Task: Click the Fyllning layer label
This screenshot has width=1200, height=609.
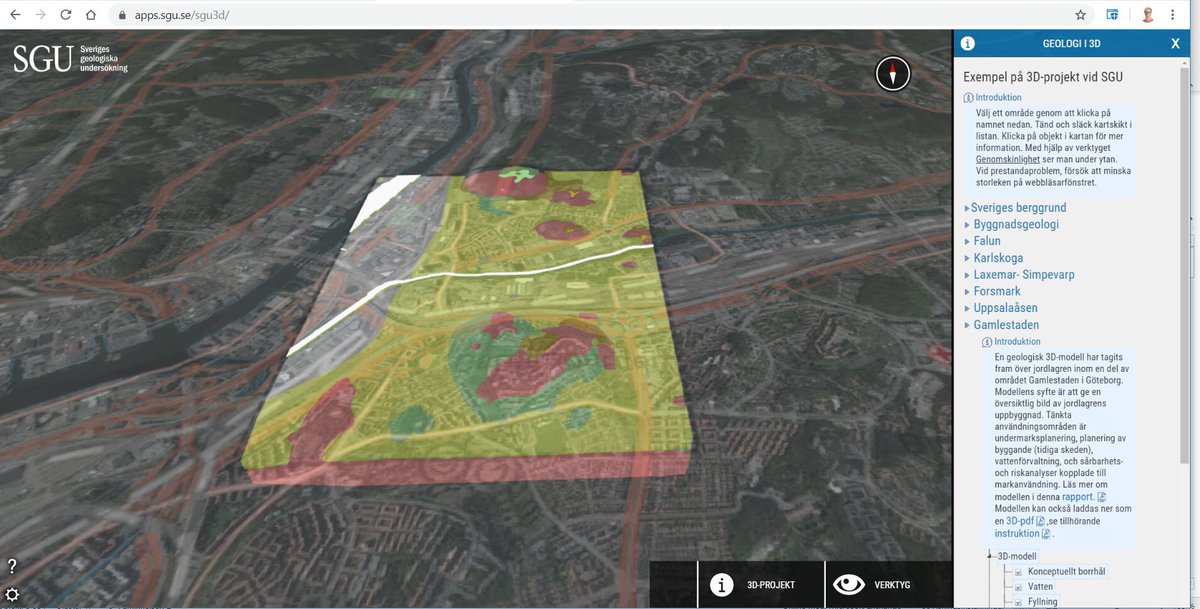Action: click(x=1042, y=602)
